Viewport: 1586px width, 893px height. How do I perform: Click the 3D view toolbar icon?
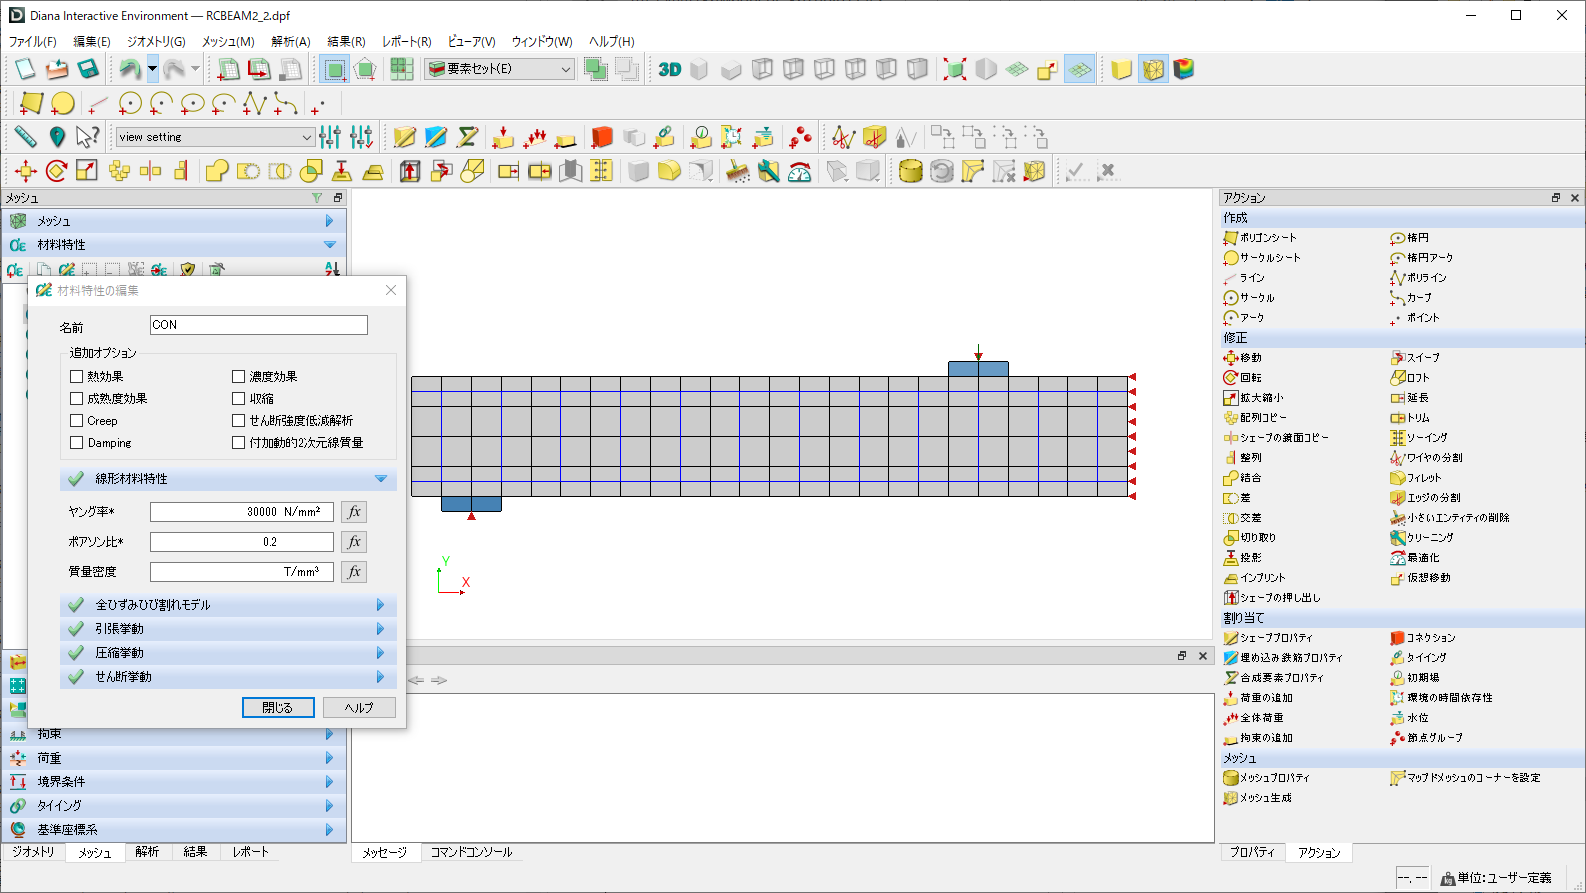(x=669, y=69)
